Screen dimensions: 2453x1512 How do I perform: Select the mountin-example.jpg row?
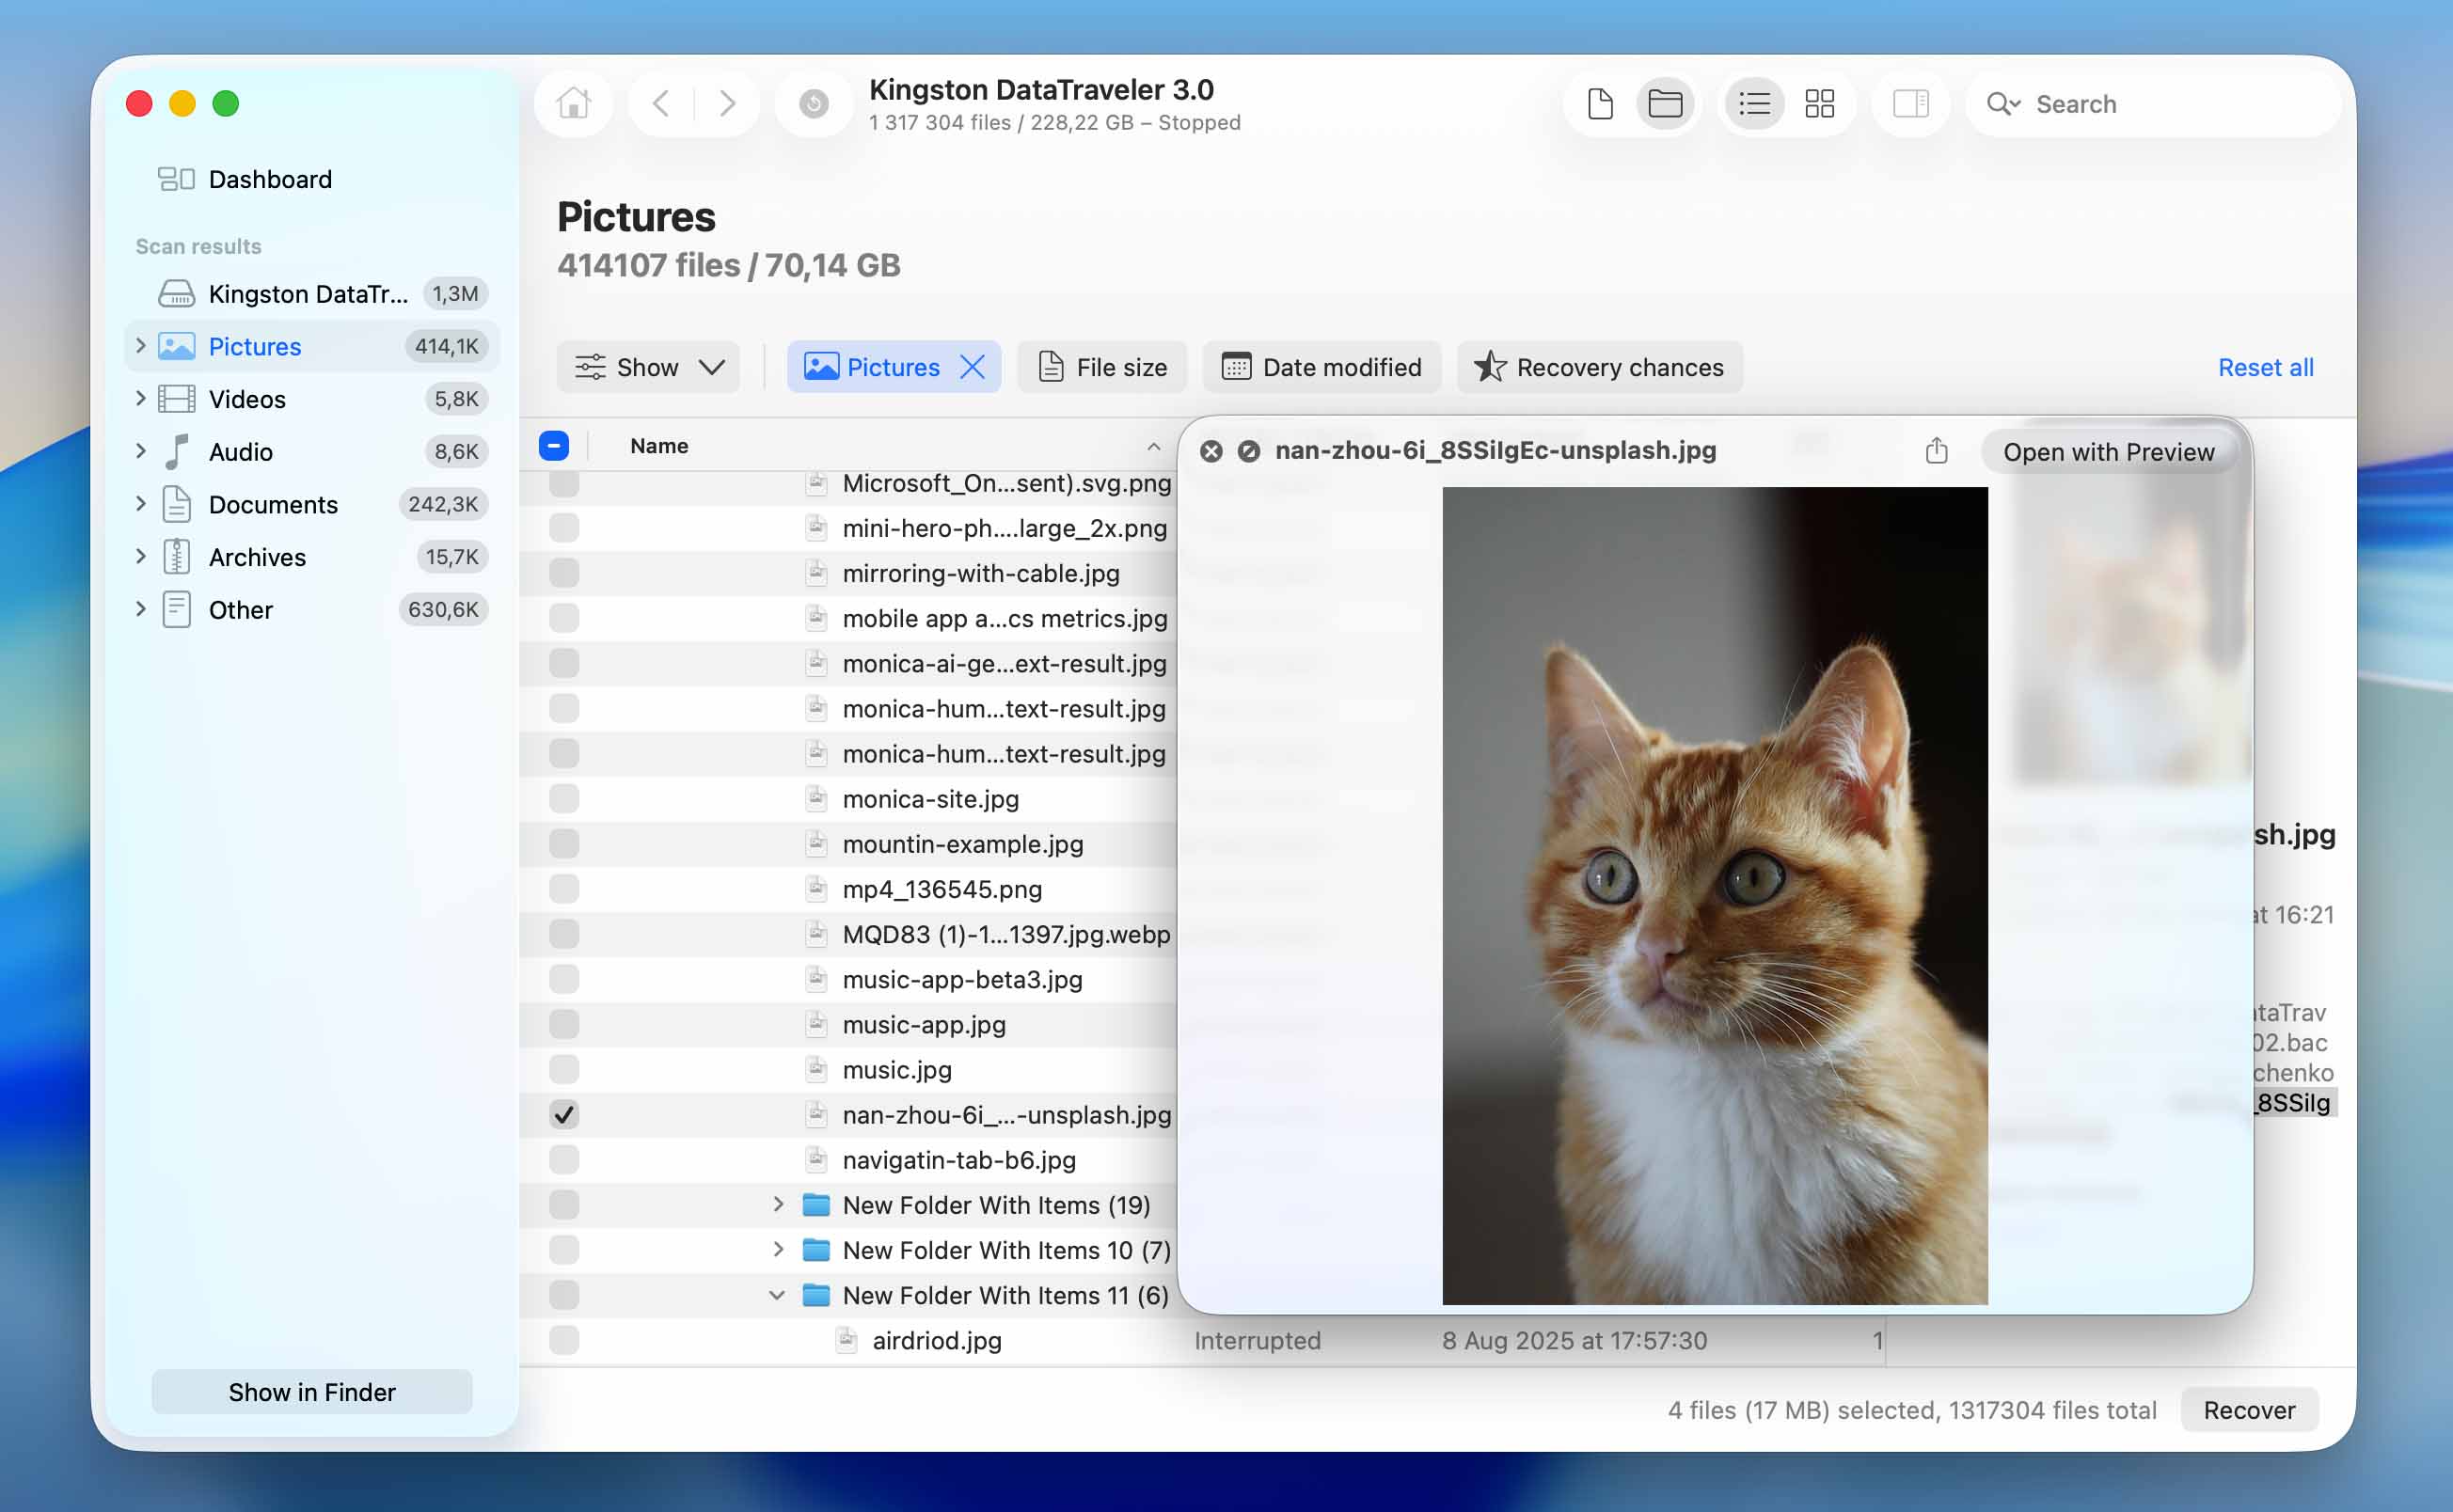coord(848,844)
